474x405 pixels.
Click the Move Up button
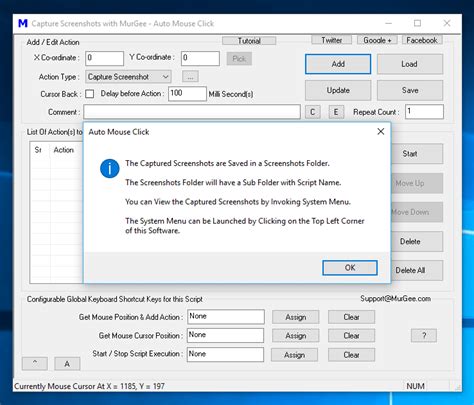pos(417,183)
